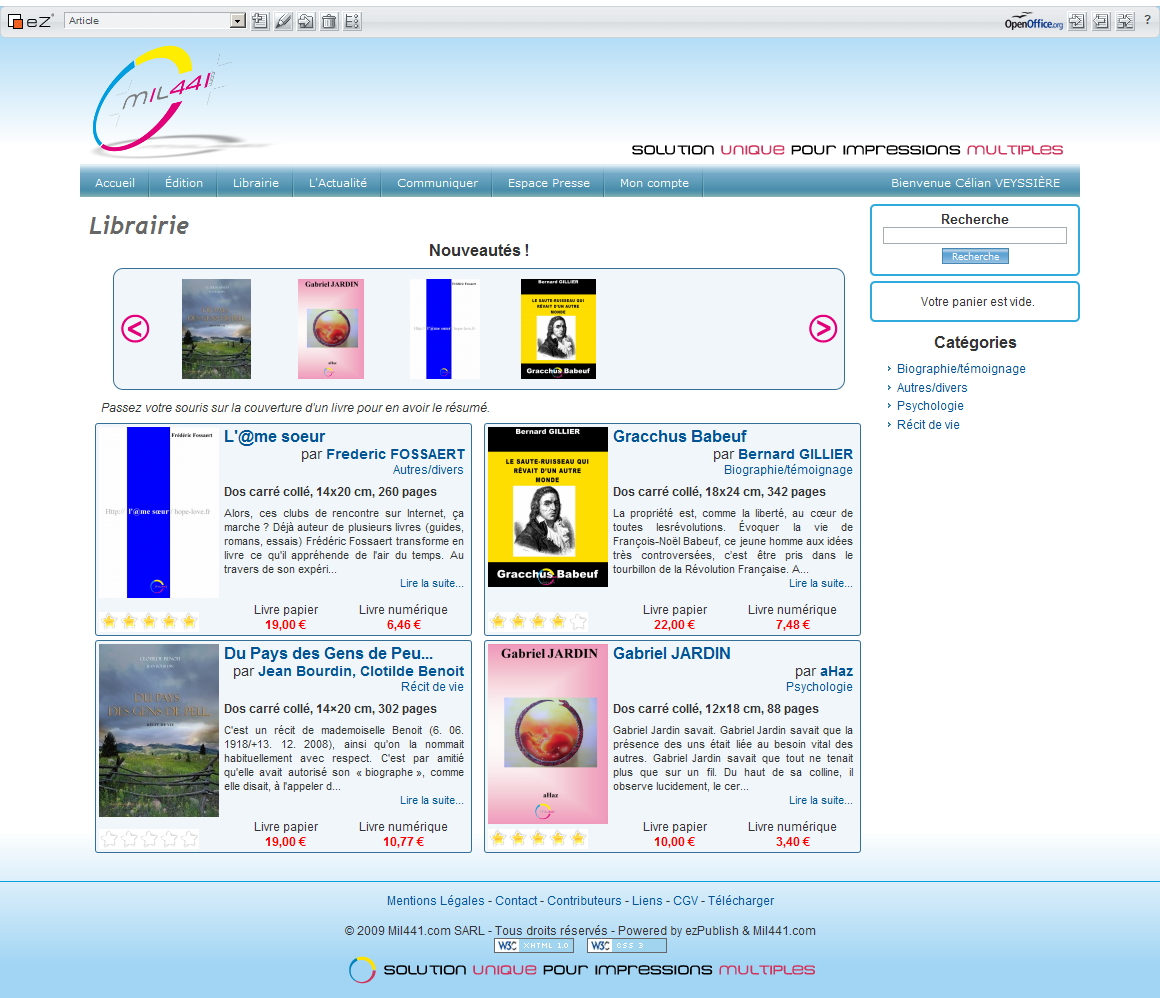
Task: Click the sort order icon in eZ toolbar
Action: [x=352, y=21]
